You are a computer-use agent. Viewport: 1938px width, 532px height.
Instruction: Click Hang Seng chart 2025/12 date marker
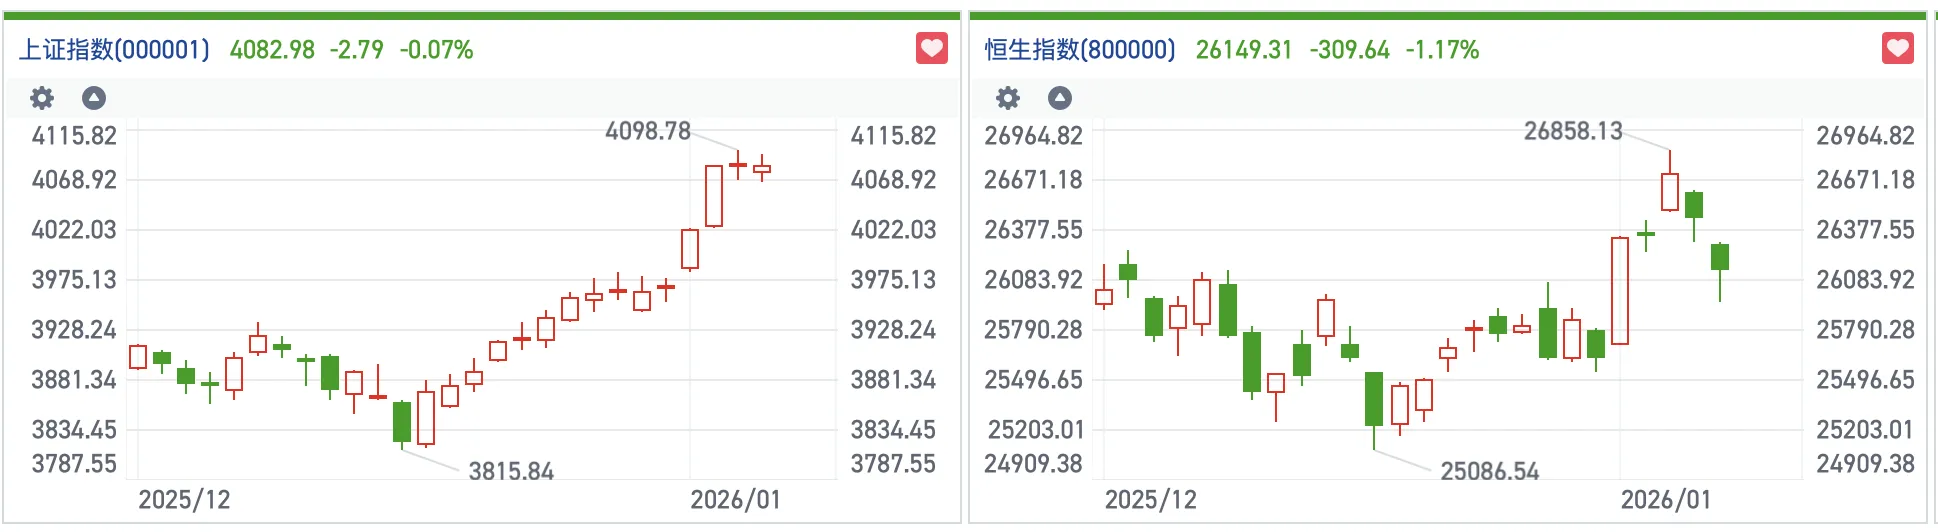[x=1150, y=500]
